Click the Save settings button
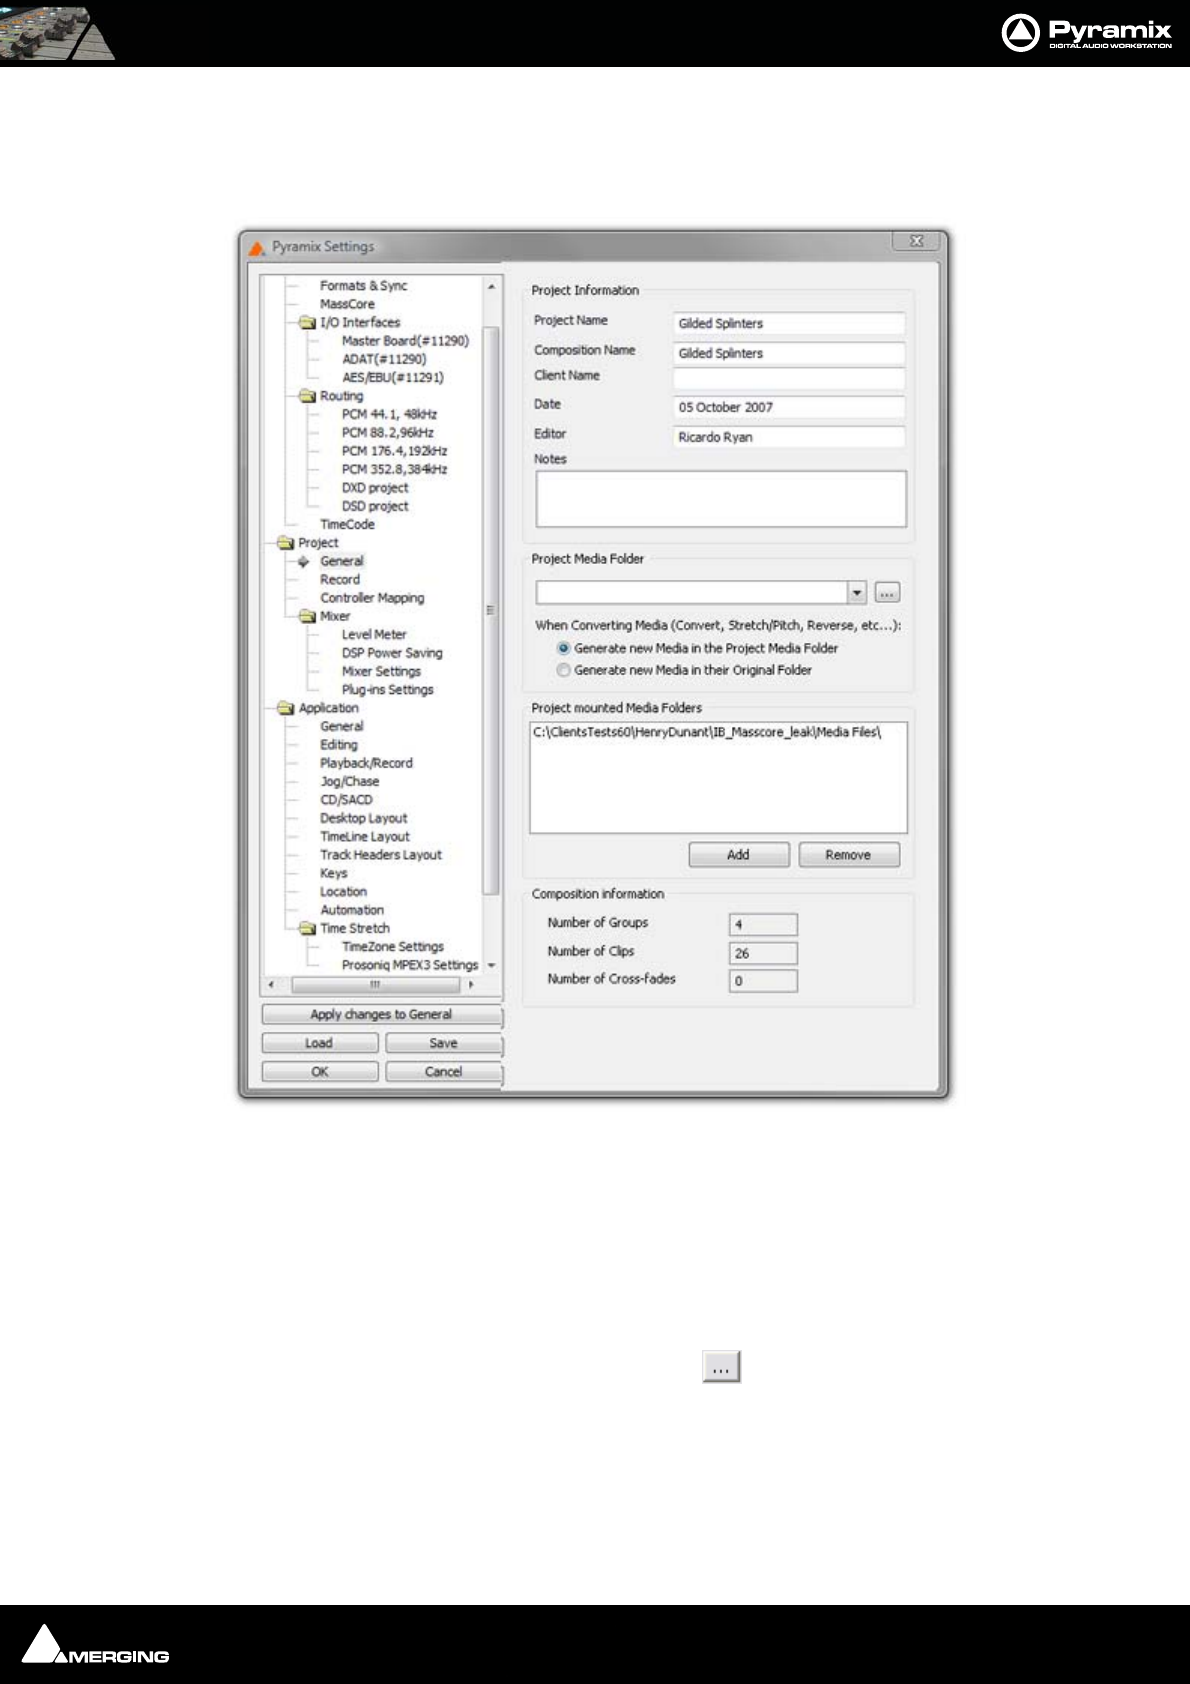 443,1043
